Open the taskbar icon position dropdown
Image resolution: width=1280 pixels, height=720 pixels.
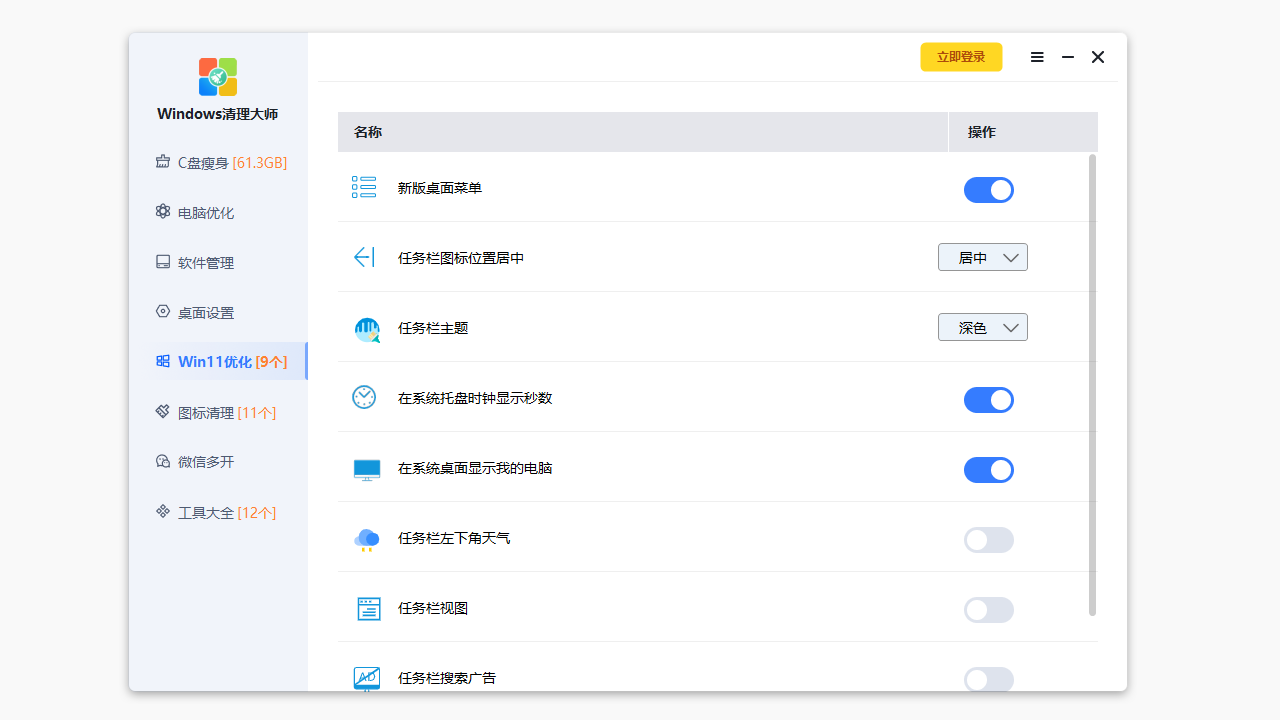[983, 257]
